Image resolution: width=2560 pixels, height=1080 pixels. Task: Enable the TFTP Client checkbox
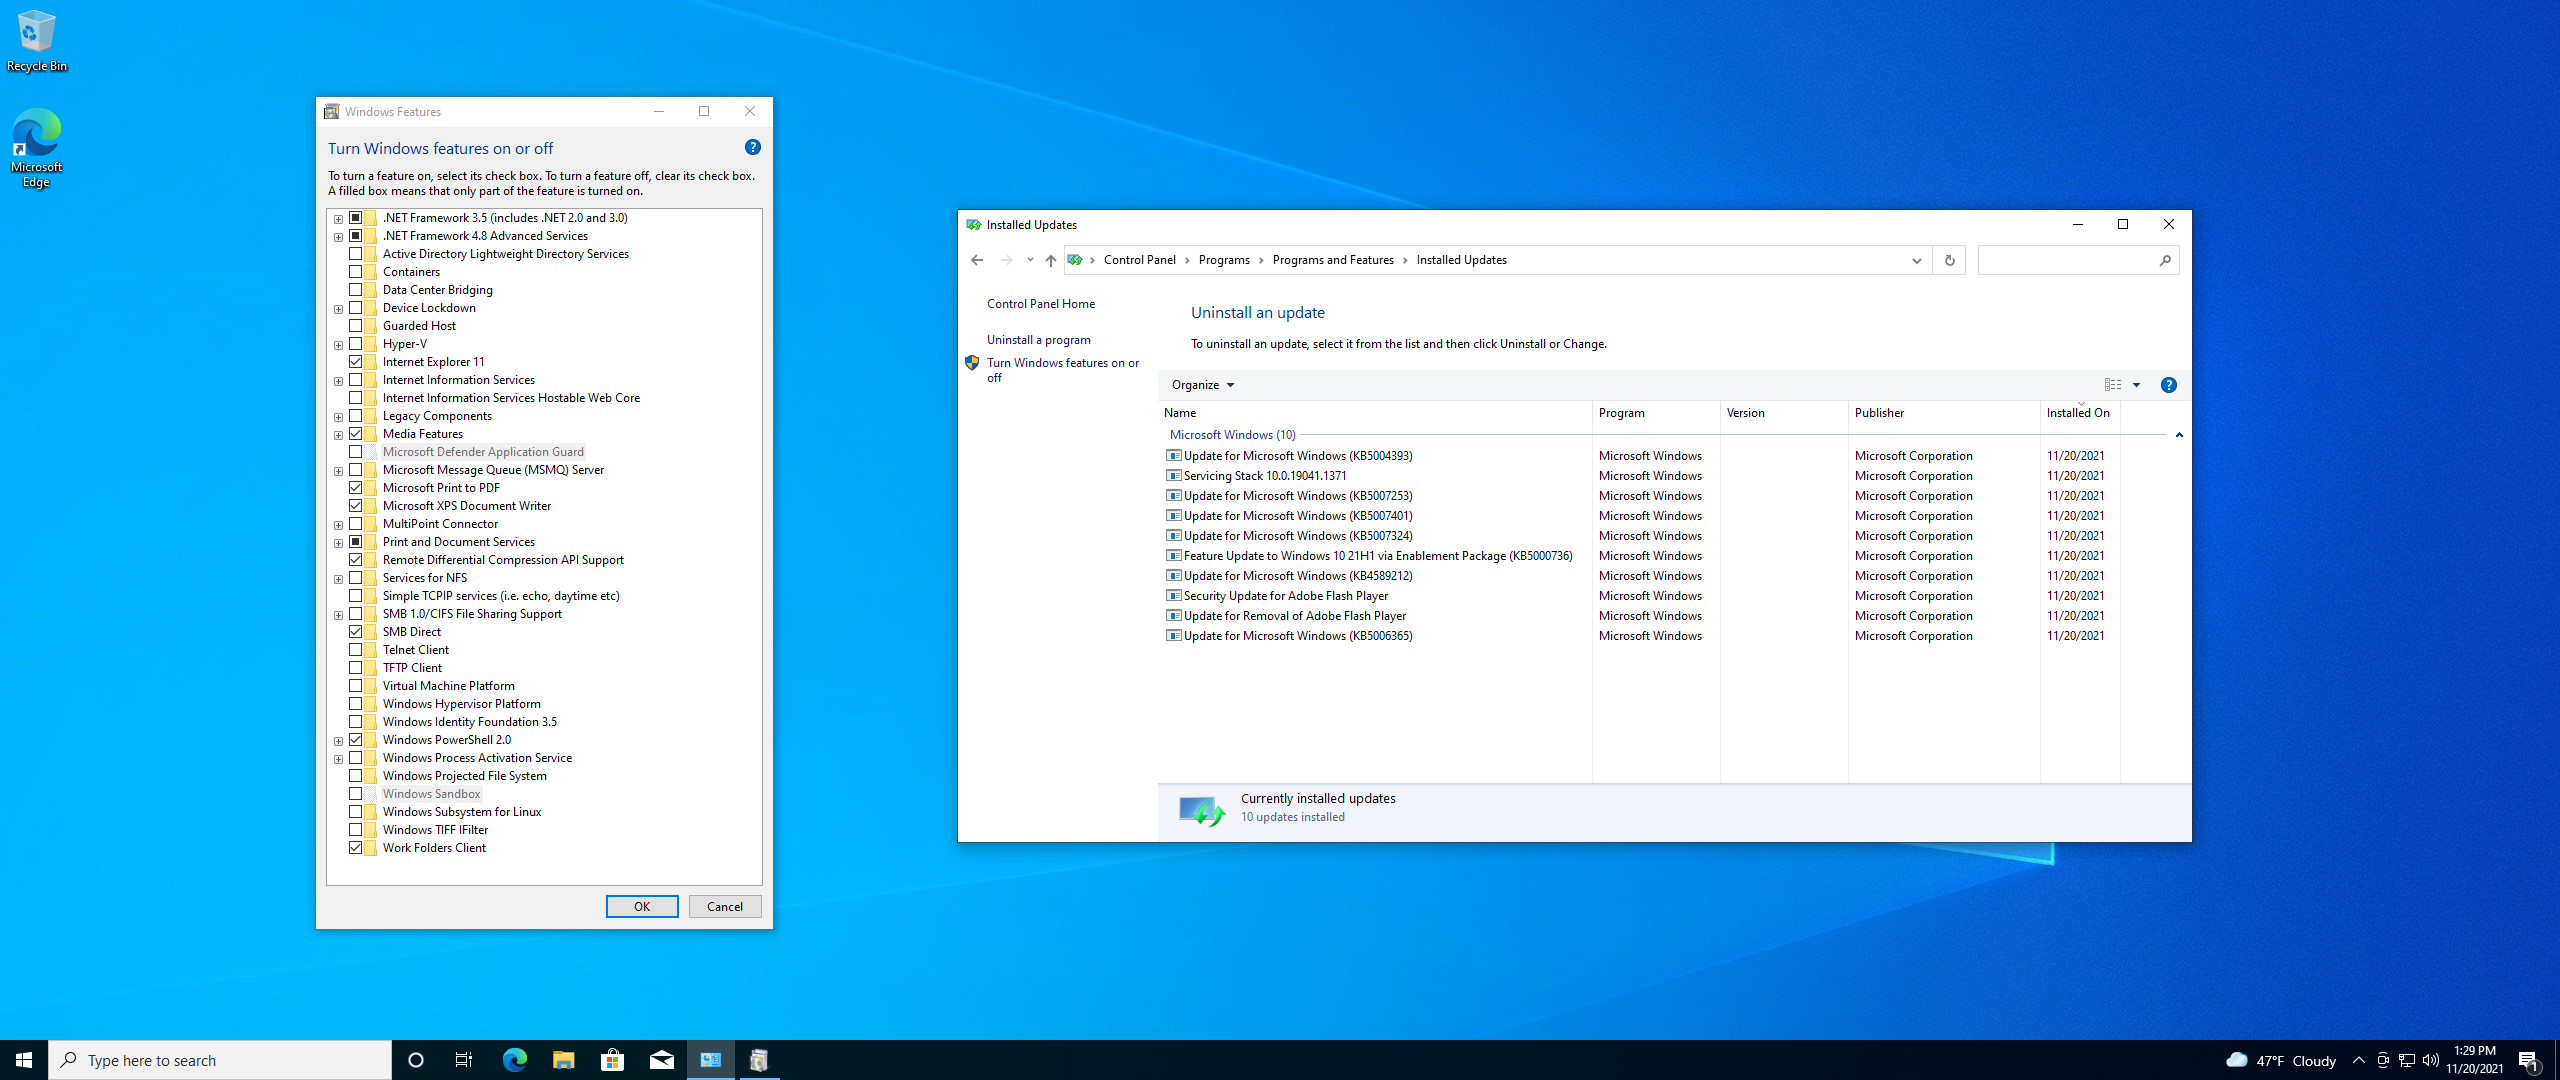(355, 668)
